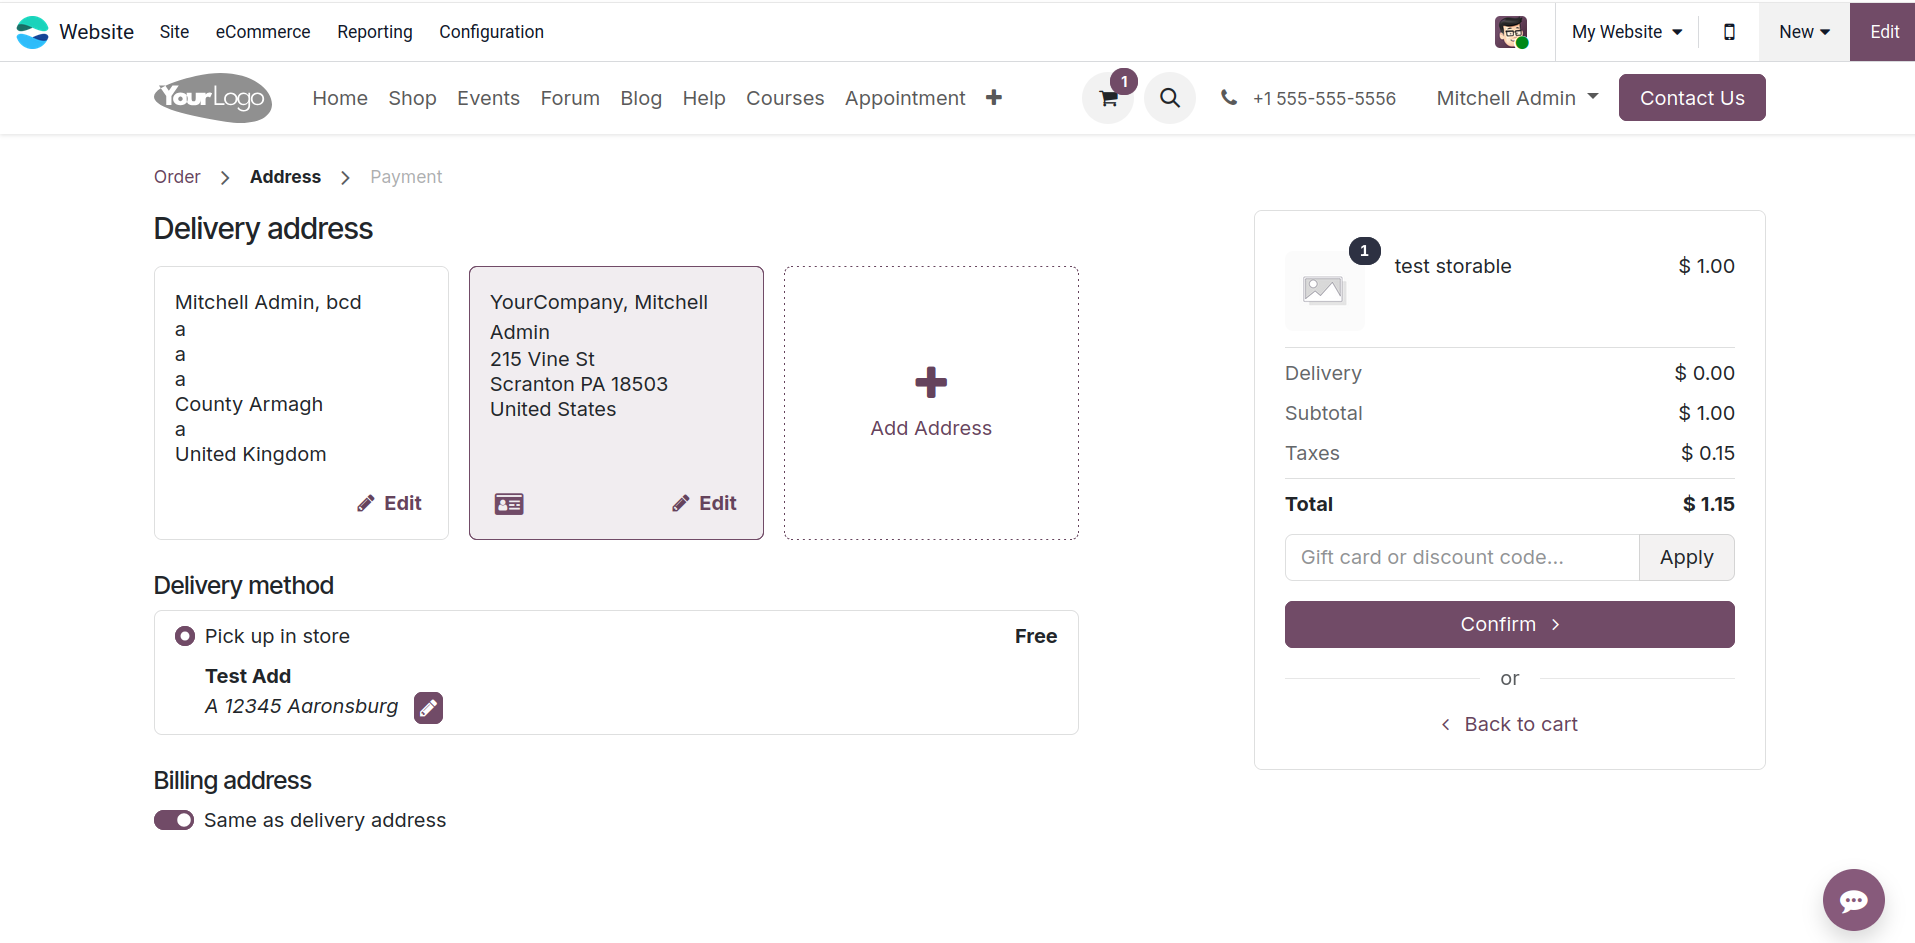Expand the My Website dropdown
This screenshot has width=1915, height=943.
coord(1626,32)
